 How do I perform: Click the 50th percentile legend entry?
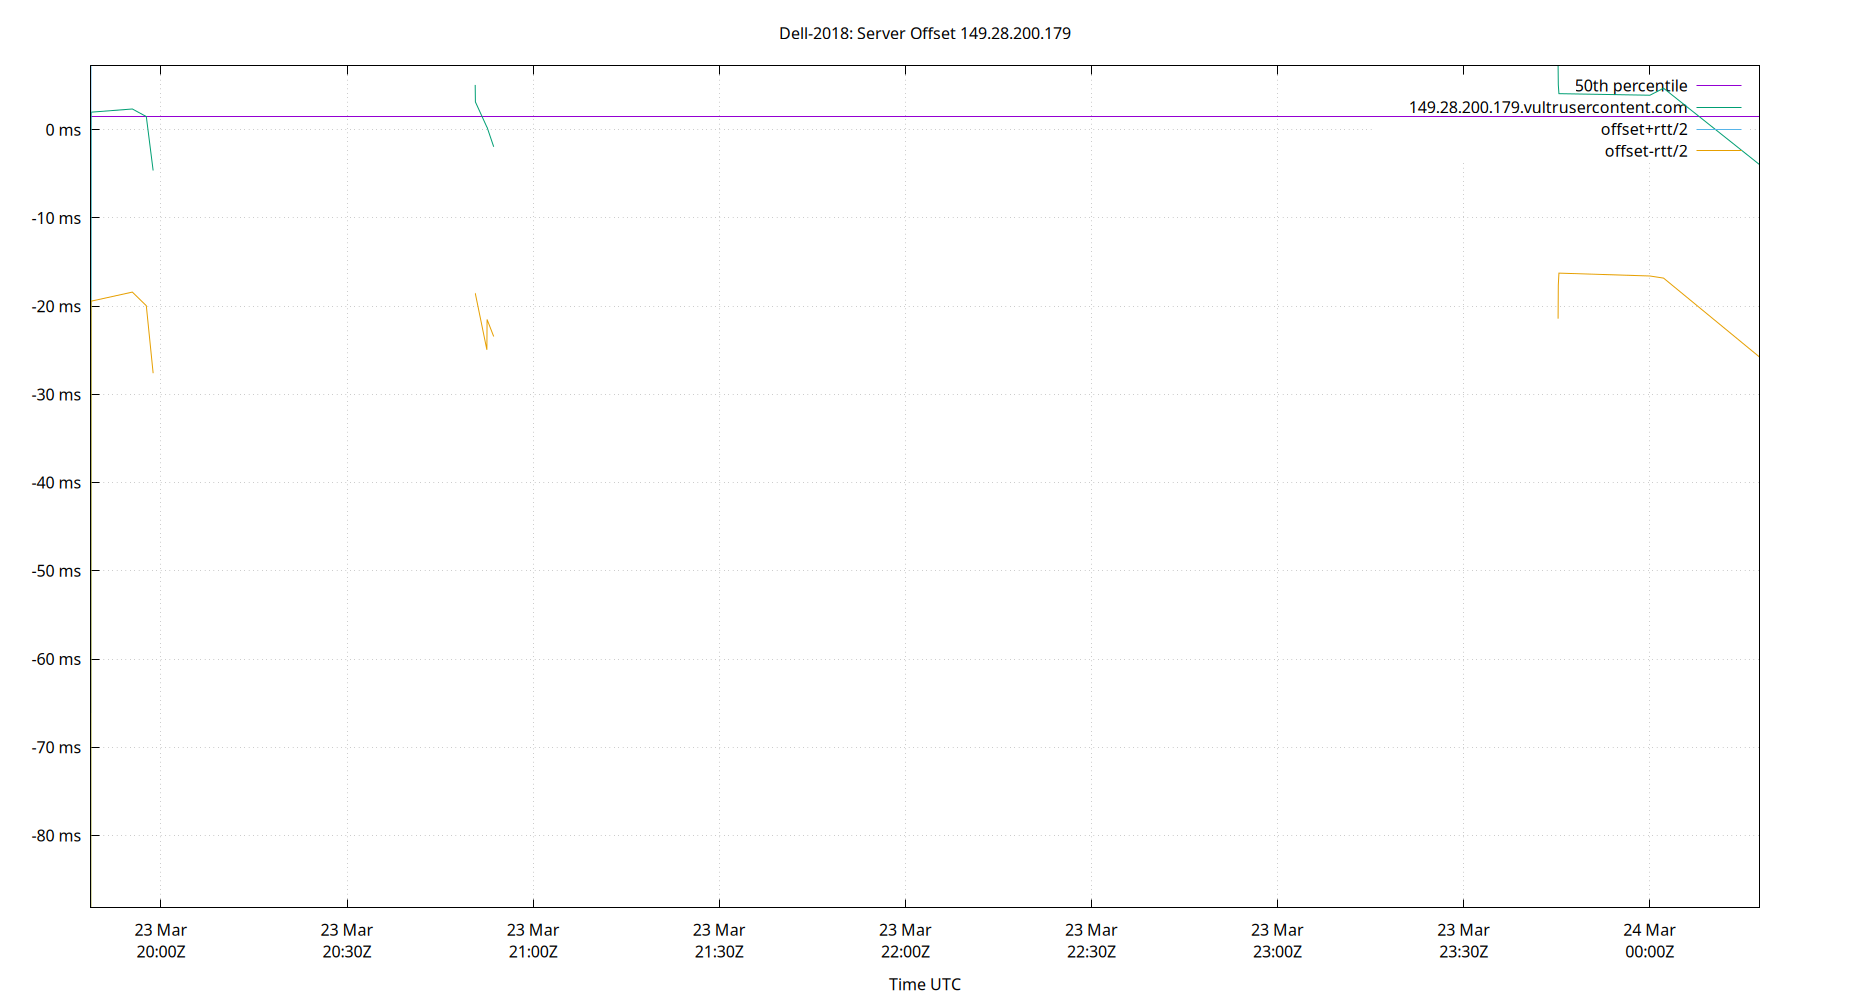(1630, 86)
